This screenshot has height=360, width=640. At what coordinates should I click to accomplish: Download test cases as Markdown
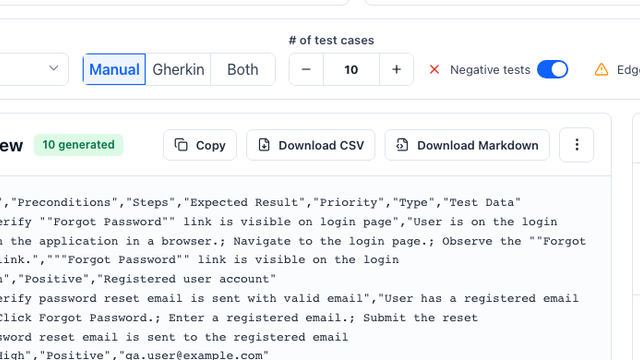tap(467, 145)
